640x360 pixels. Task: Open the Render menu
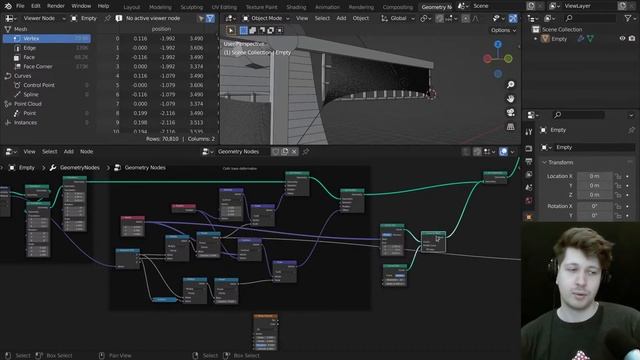point(56,6)
